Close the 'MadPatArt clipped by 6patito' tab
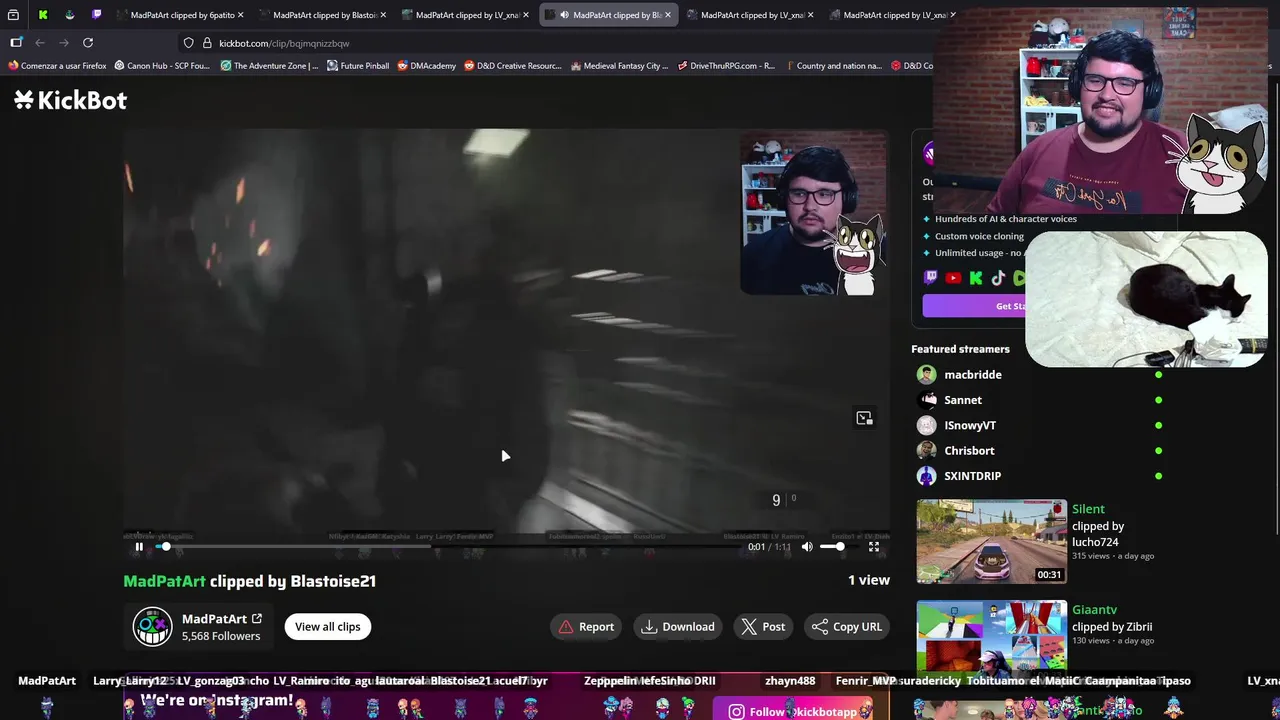Viewport: 1280px width, 720px height. click(241, 15)
